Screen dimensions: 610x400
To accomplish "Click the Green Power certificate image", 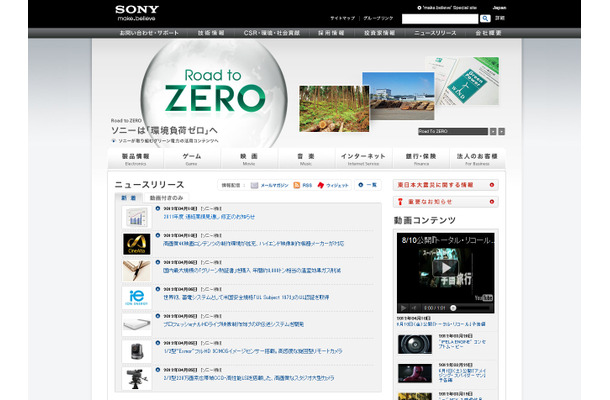I will pyautogui.click(x=467, y=81).
